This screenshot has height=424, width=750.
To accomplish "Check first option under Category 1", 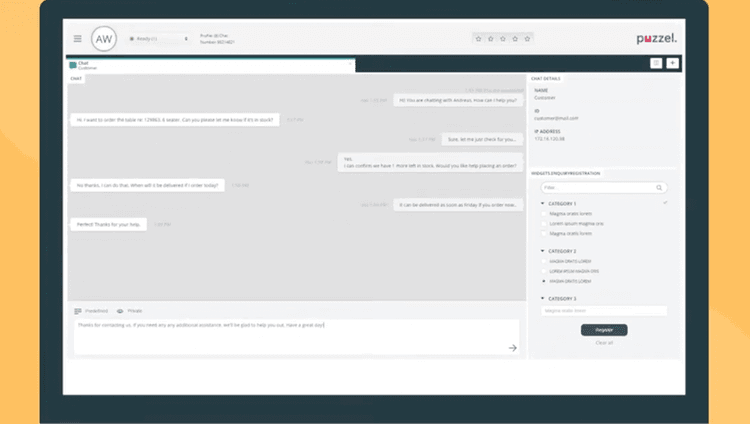I will point(543,214).
